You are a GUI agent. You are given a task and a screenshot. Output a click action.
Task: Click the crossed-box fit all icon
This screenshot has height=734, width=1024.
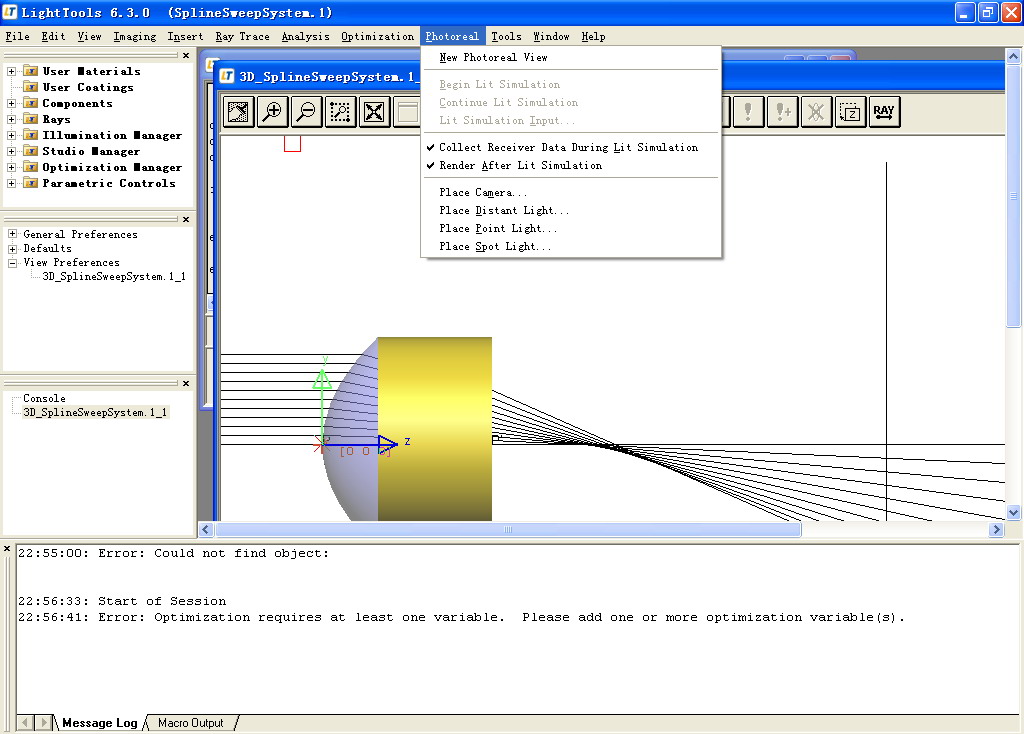[x=374, y=112]
